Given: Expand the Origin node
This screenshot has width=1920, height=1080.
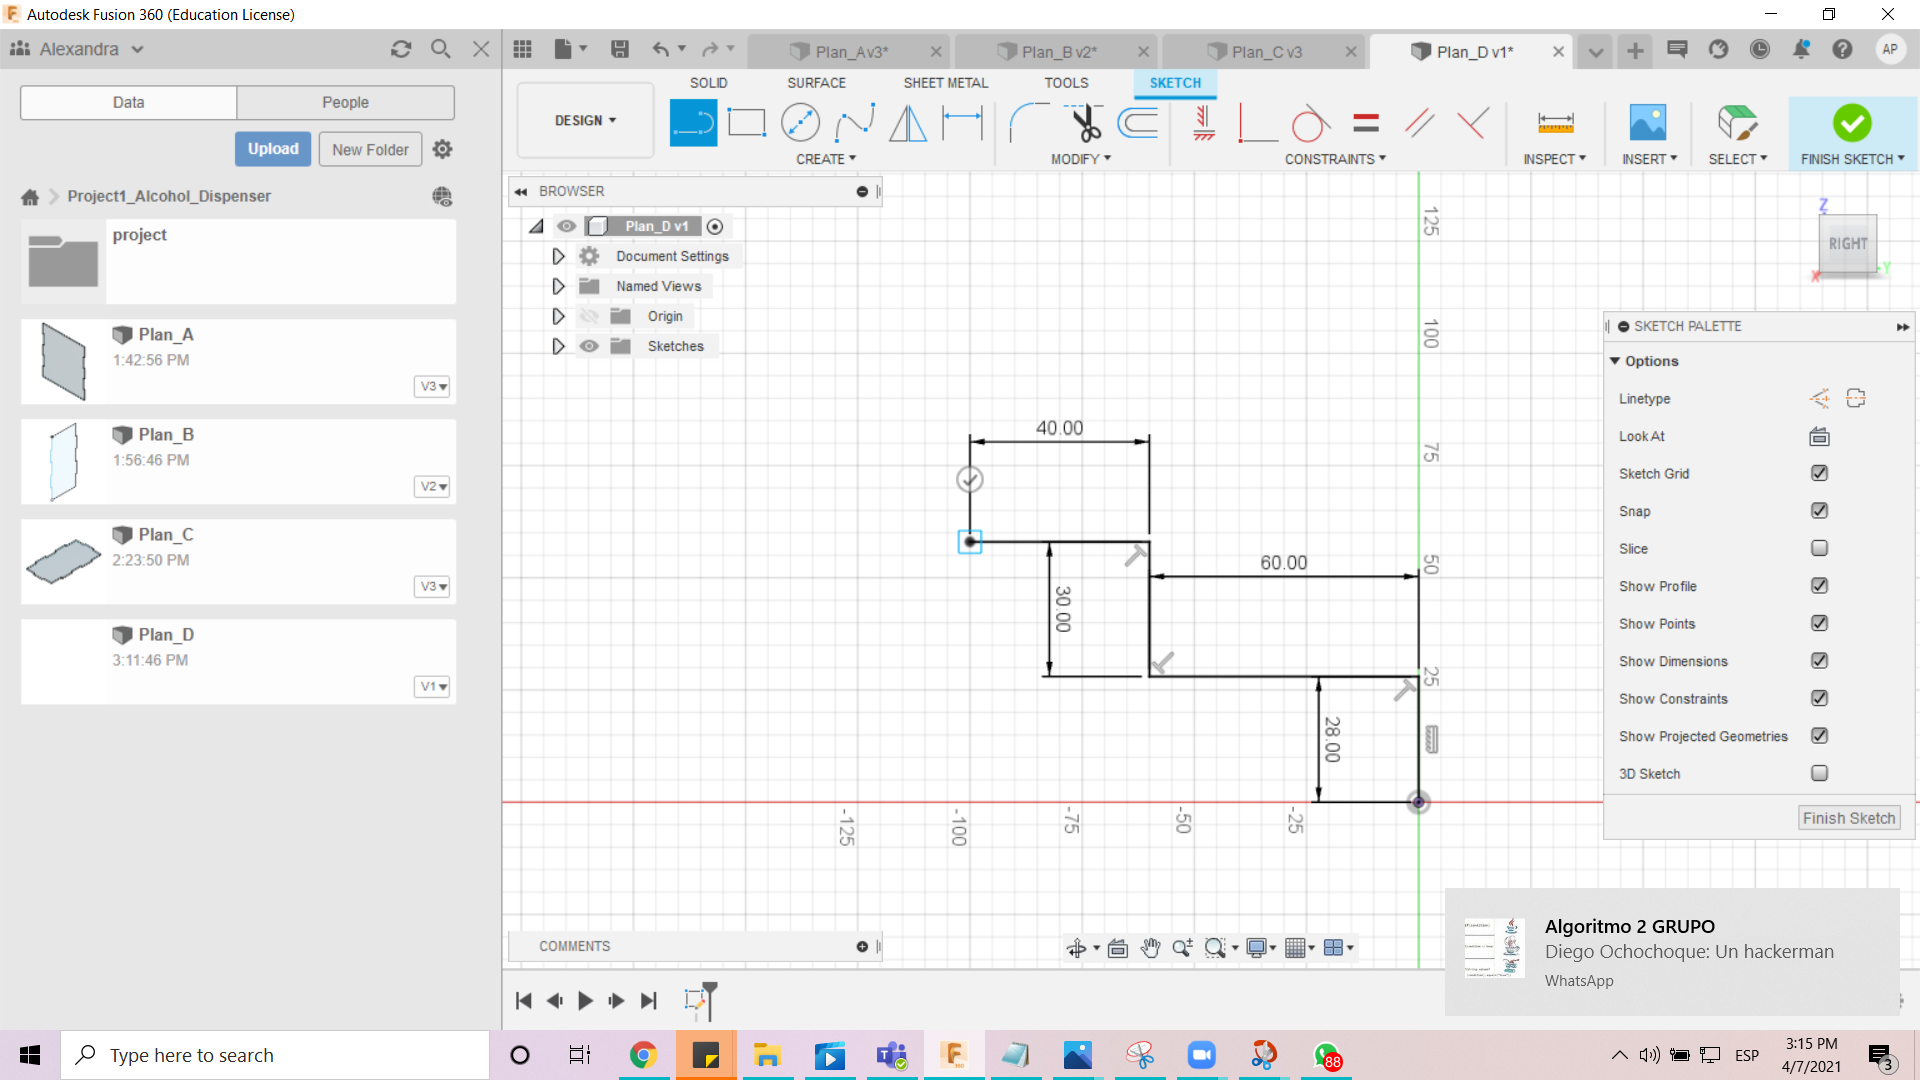Looking at the screenshot, I should tap(558, 316).
